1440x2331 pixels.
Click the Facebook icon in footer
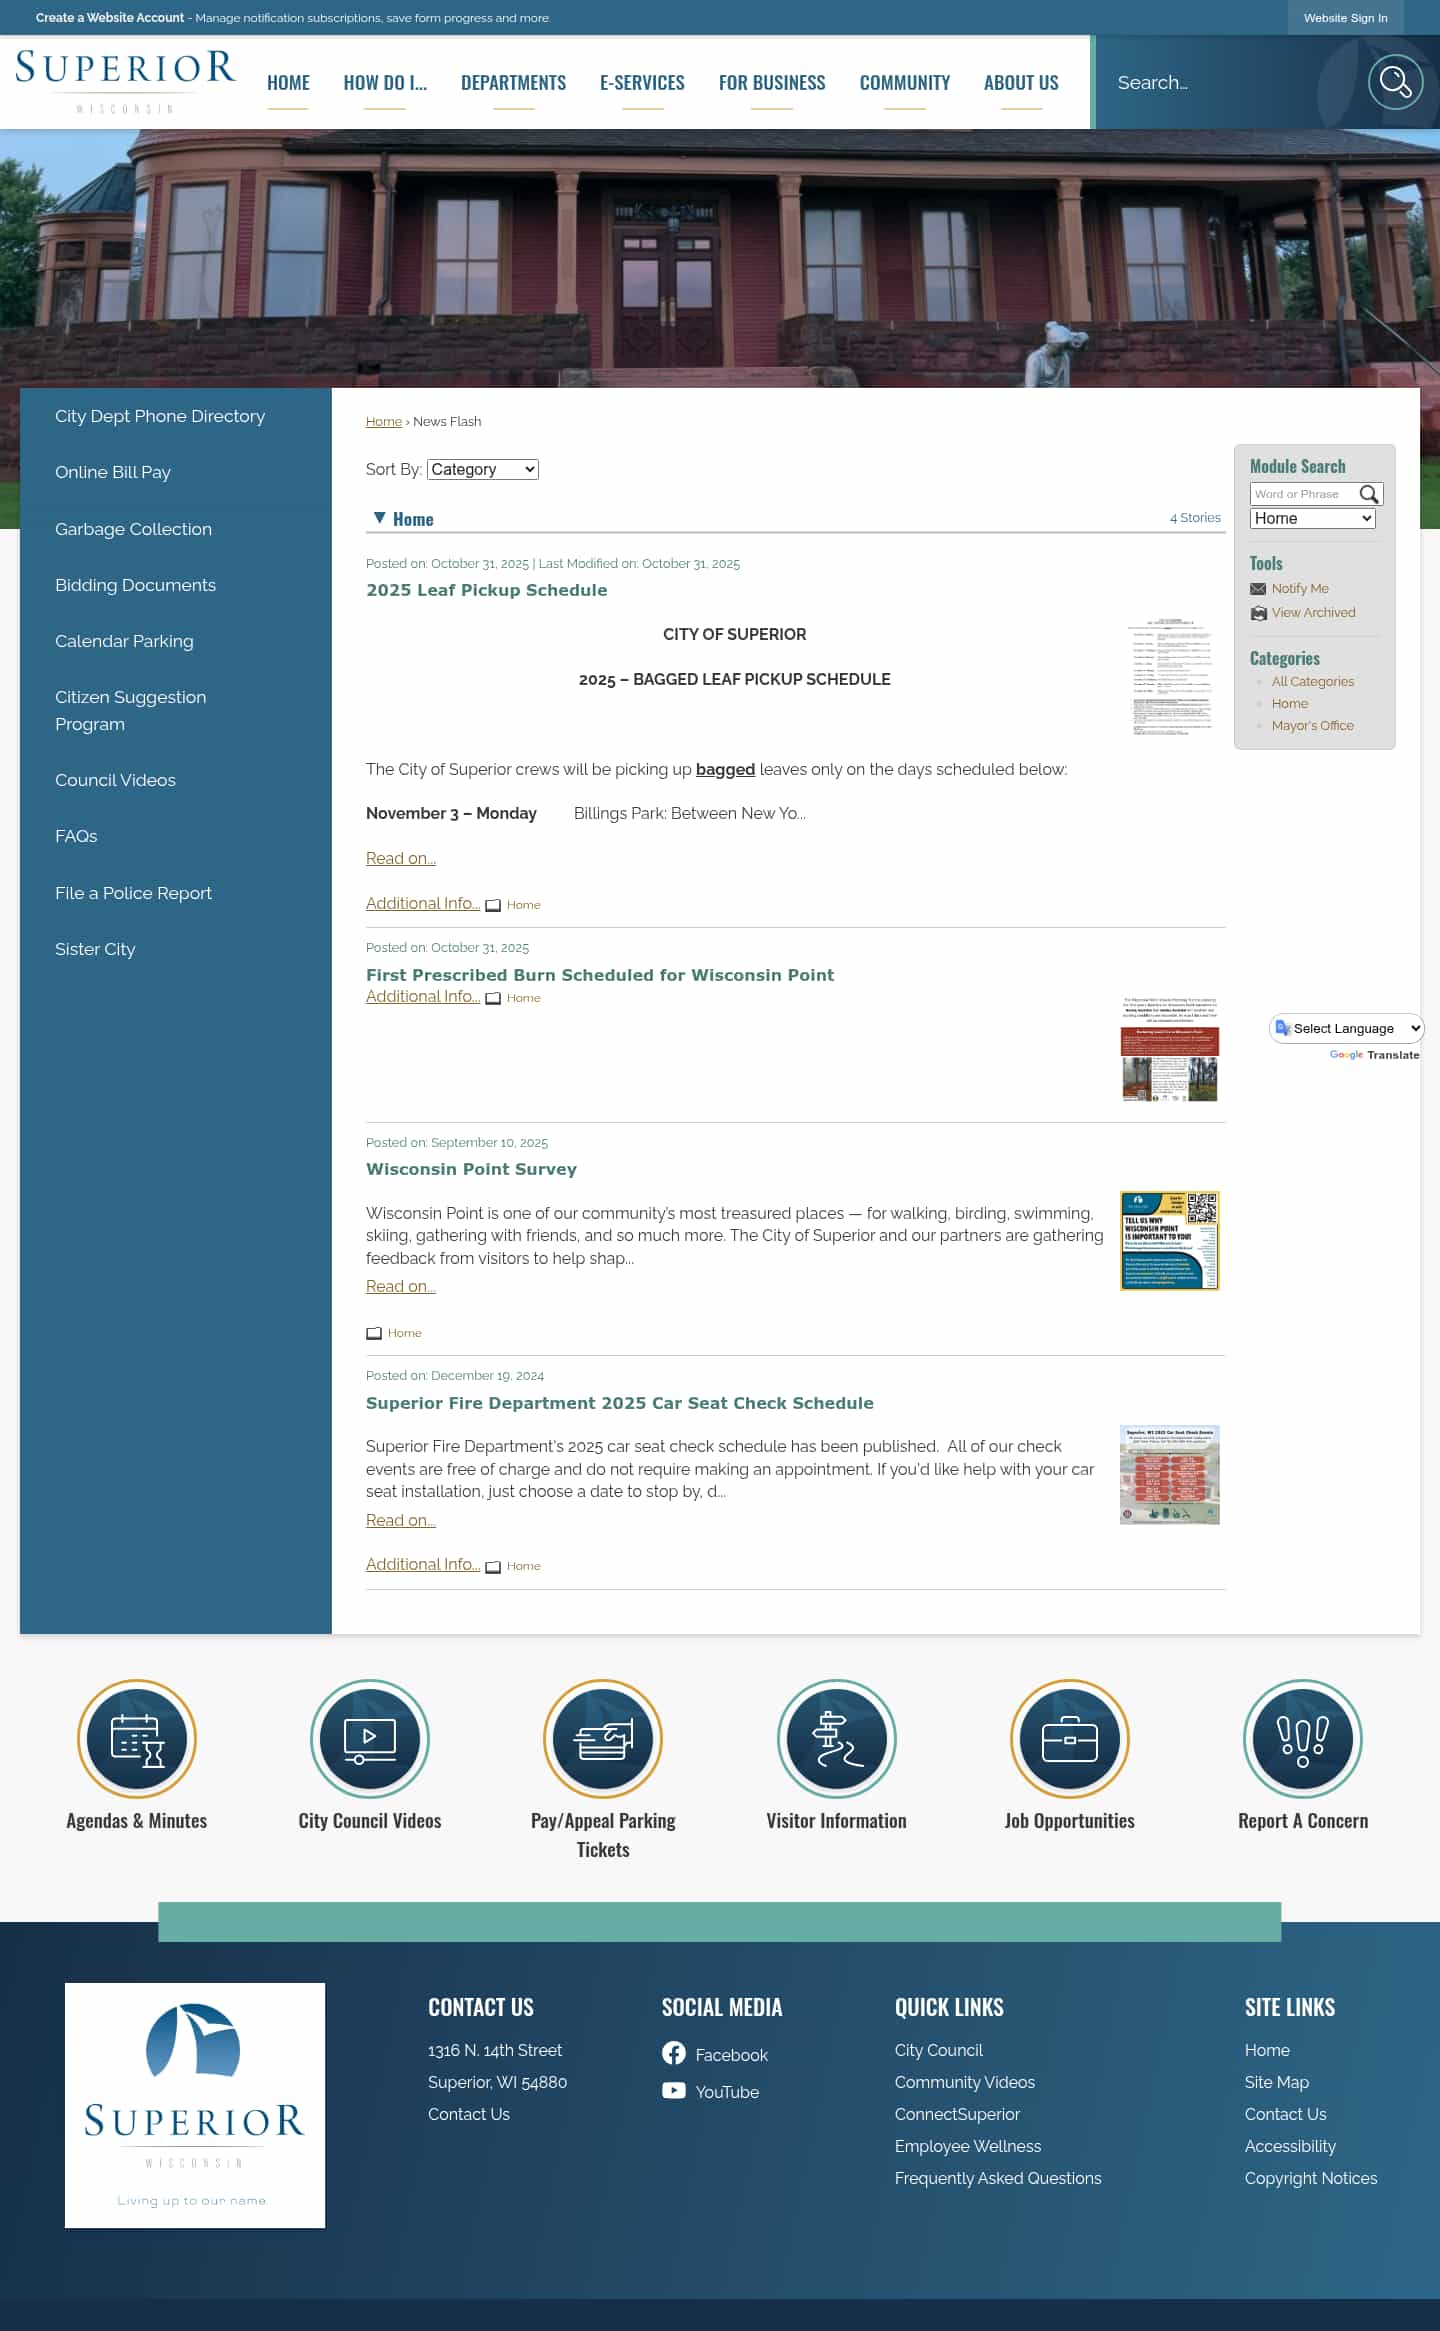674,2053
